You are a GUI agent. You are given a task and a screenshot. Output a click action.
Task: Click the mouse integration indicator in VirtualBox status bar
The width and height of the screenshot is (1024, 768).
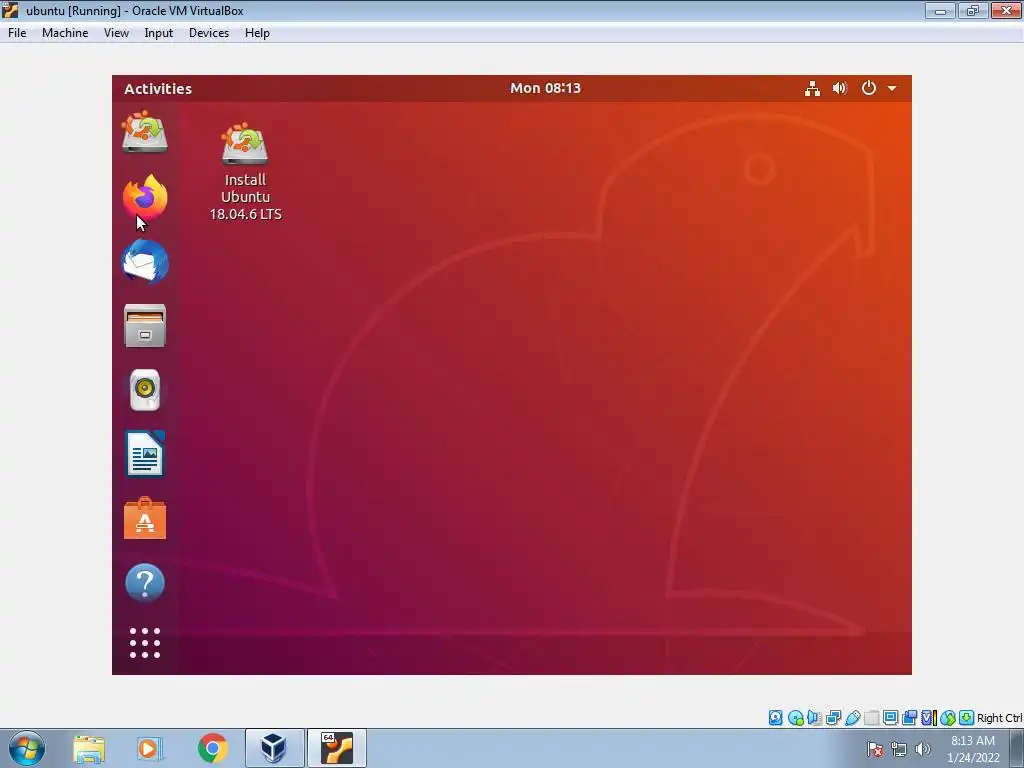coord(948,718)
